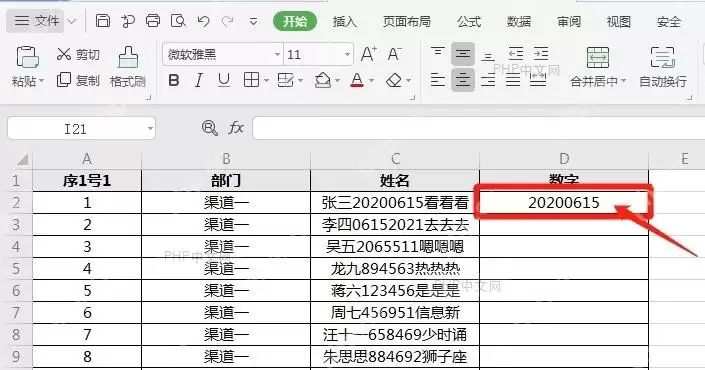Viewport: 705px width, 370px height.
Task: Click the justify alignment icon
Action: point(513,80)
